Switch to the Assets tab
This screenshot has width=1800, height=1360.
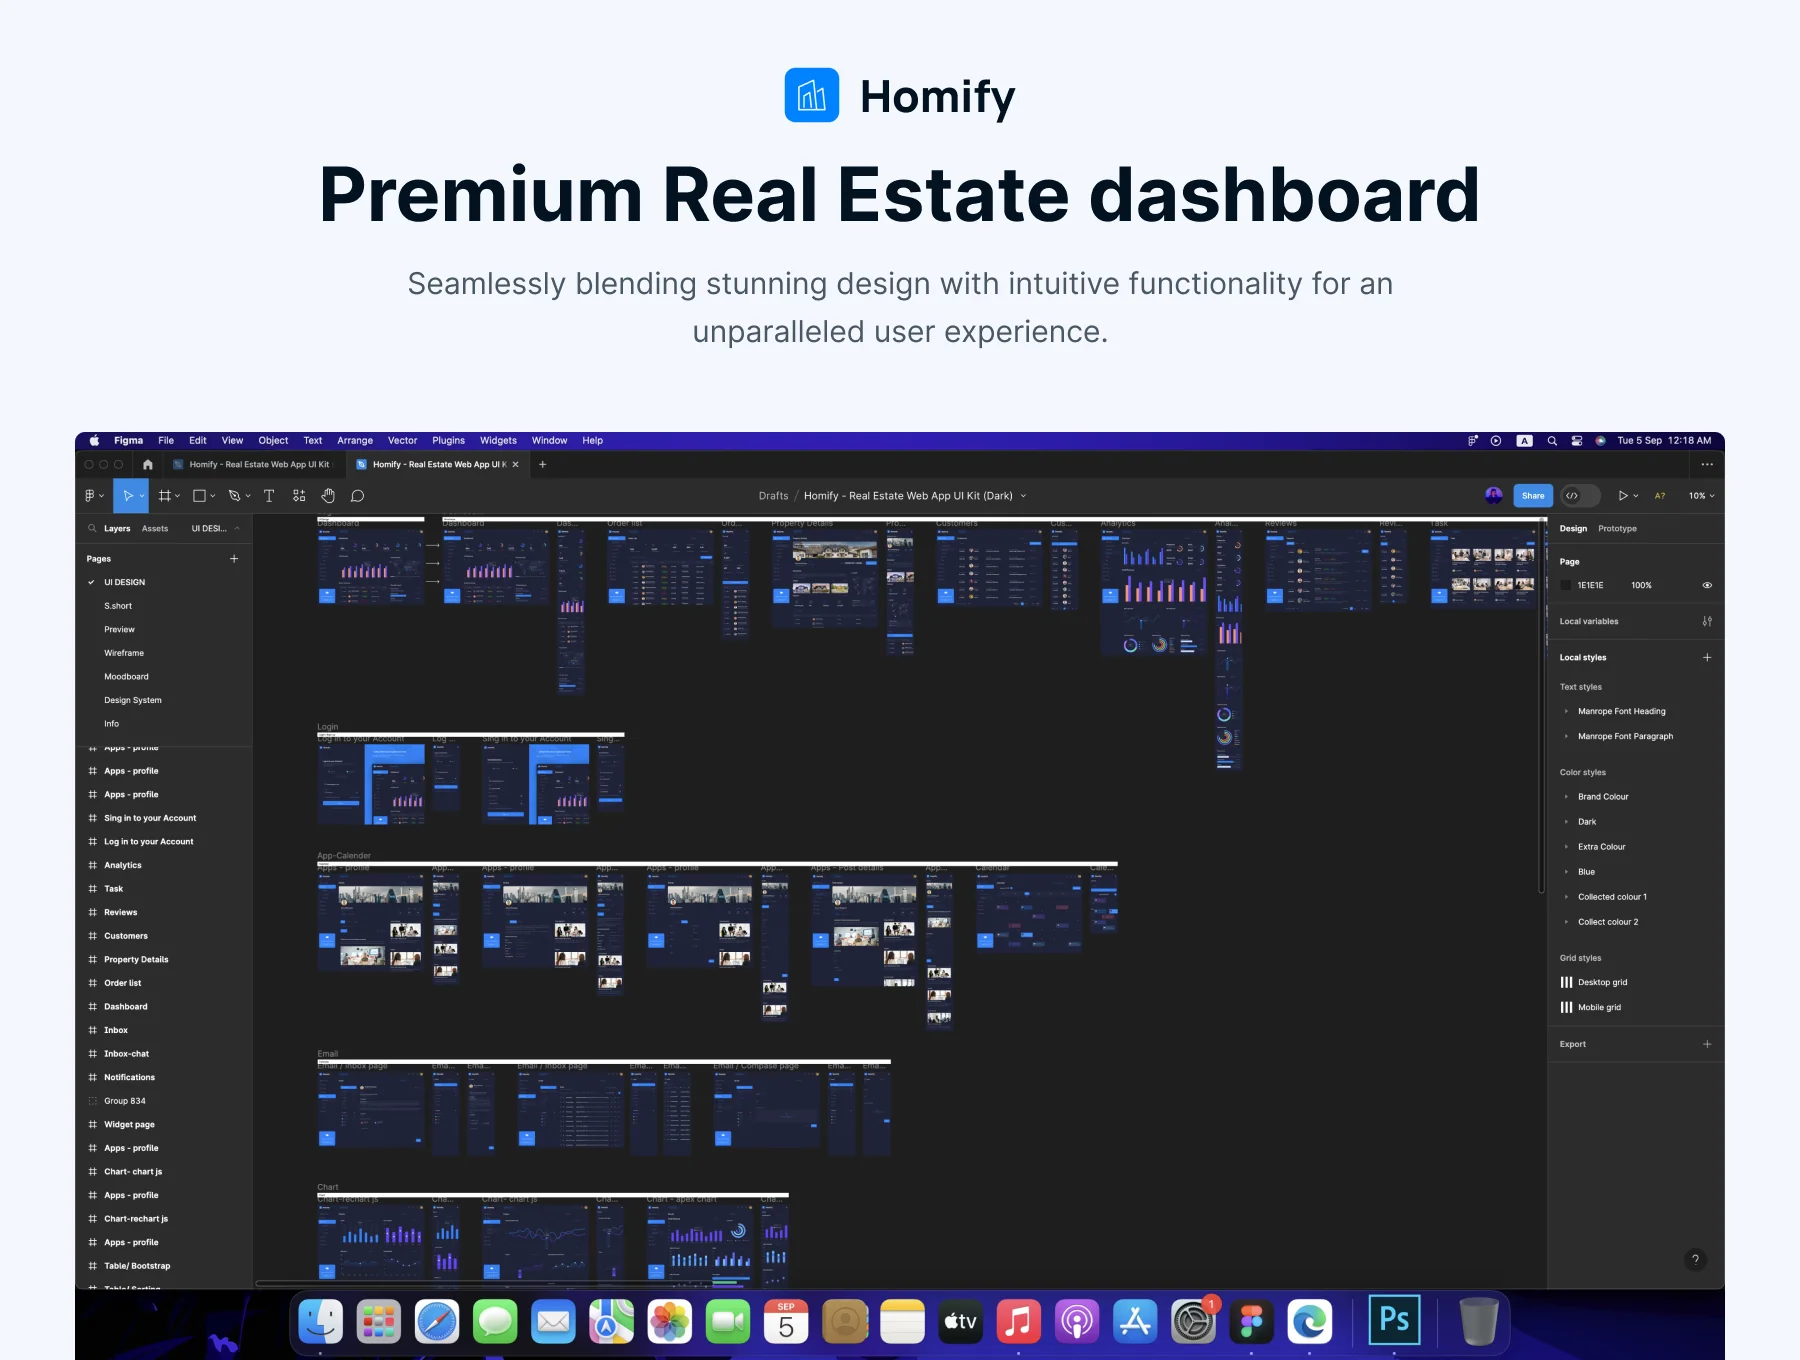[x=155, y=528]
